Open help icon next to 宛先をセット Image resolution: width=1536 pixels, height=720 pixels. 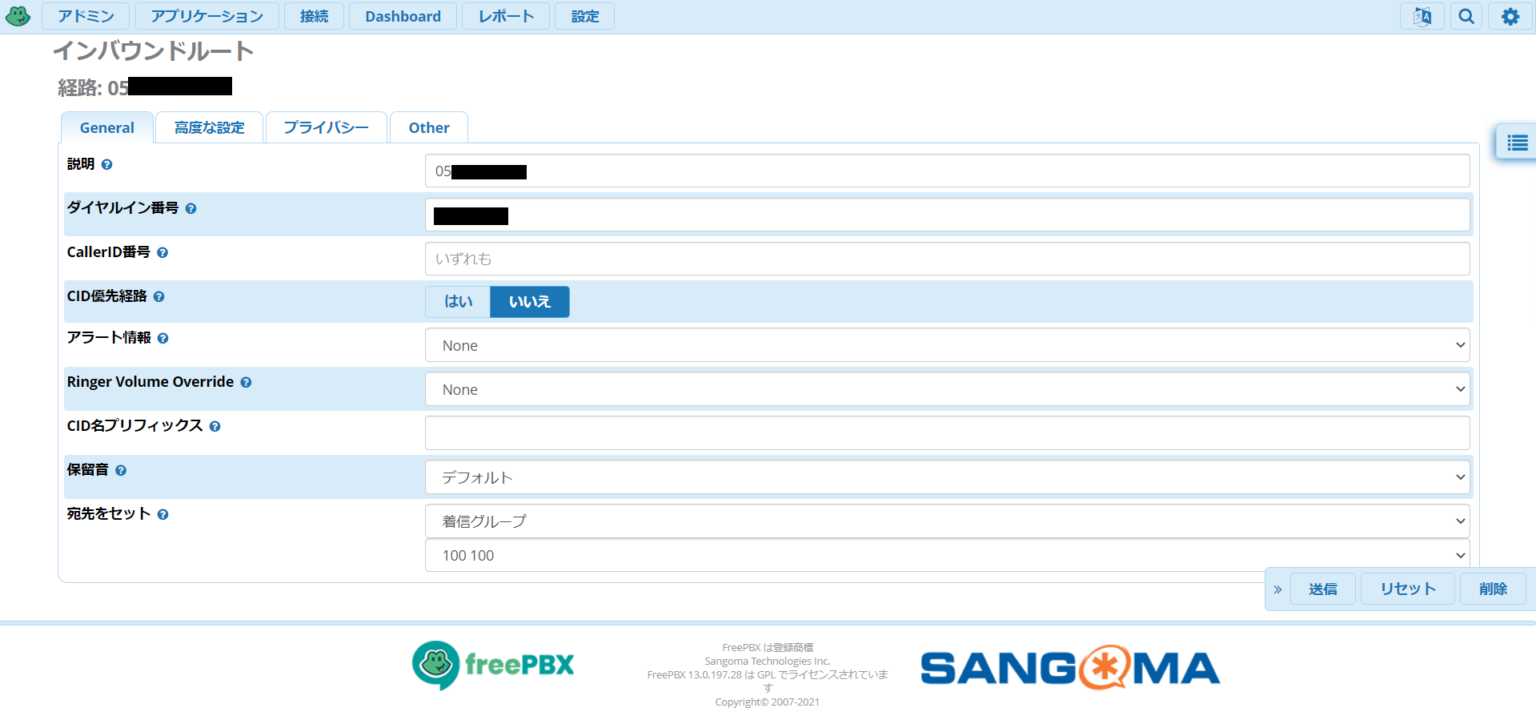tap(162, 514)
